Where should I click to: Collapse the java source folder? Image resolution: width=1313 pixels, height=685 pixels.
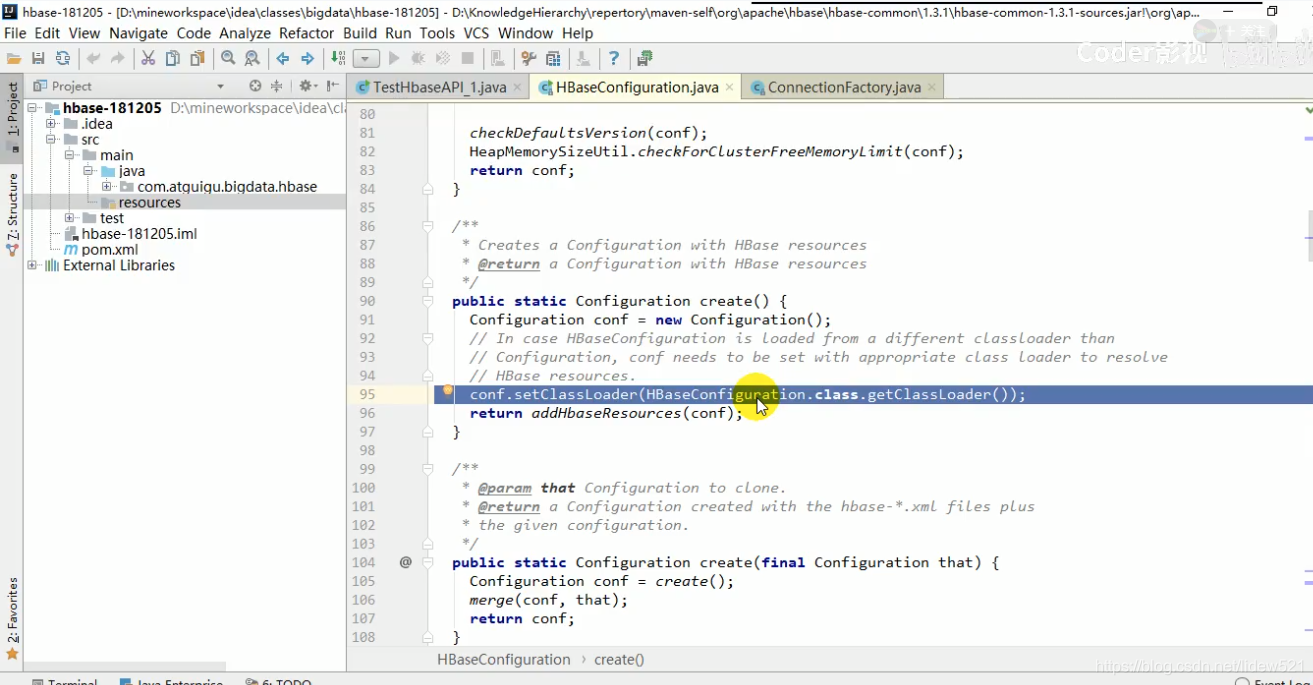(88, 171)
